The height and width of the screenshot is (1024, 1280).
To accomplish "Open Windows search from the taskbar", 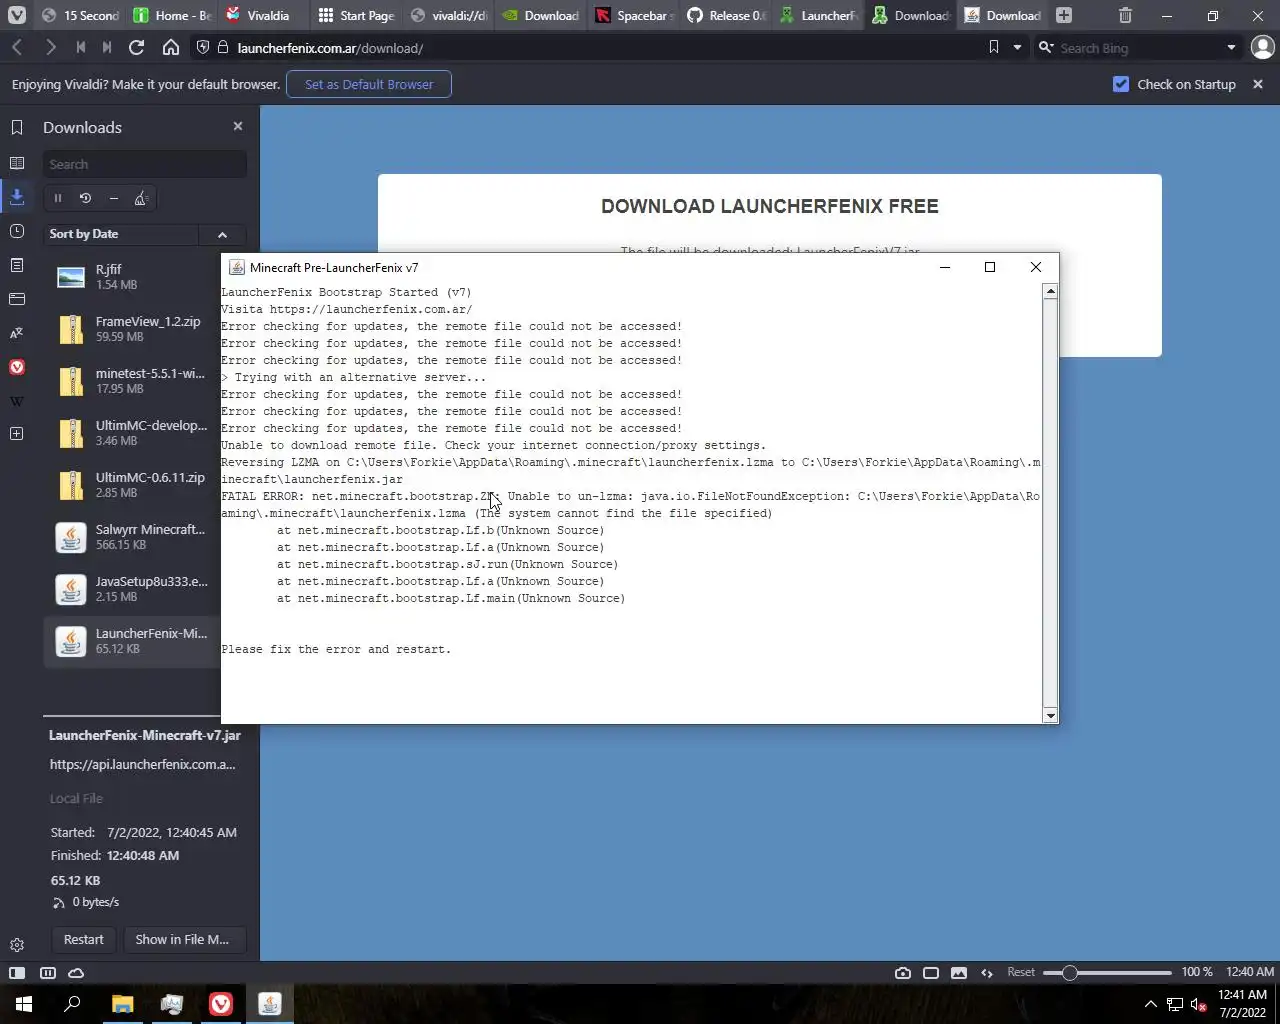I will point(72,1004).
